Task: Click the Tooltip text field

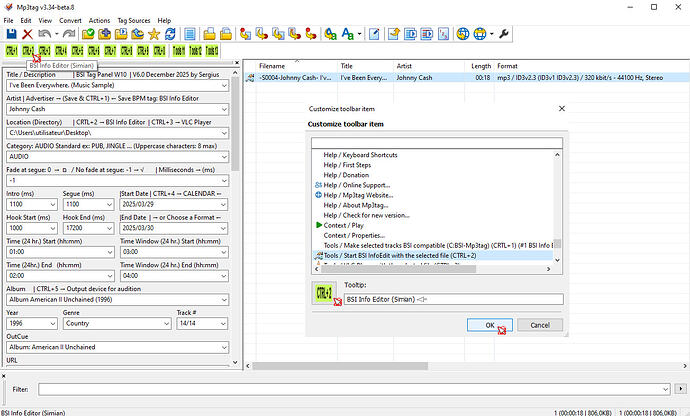Action: pyautogui.click(x=453, y=299)
